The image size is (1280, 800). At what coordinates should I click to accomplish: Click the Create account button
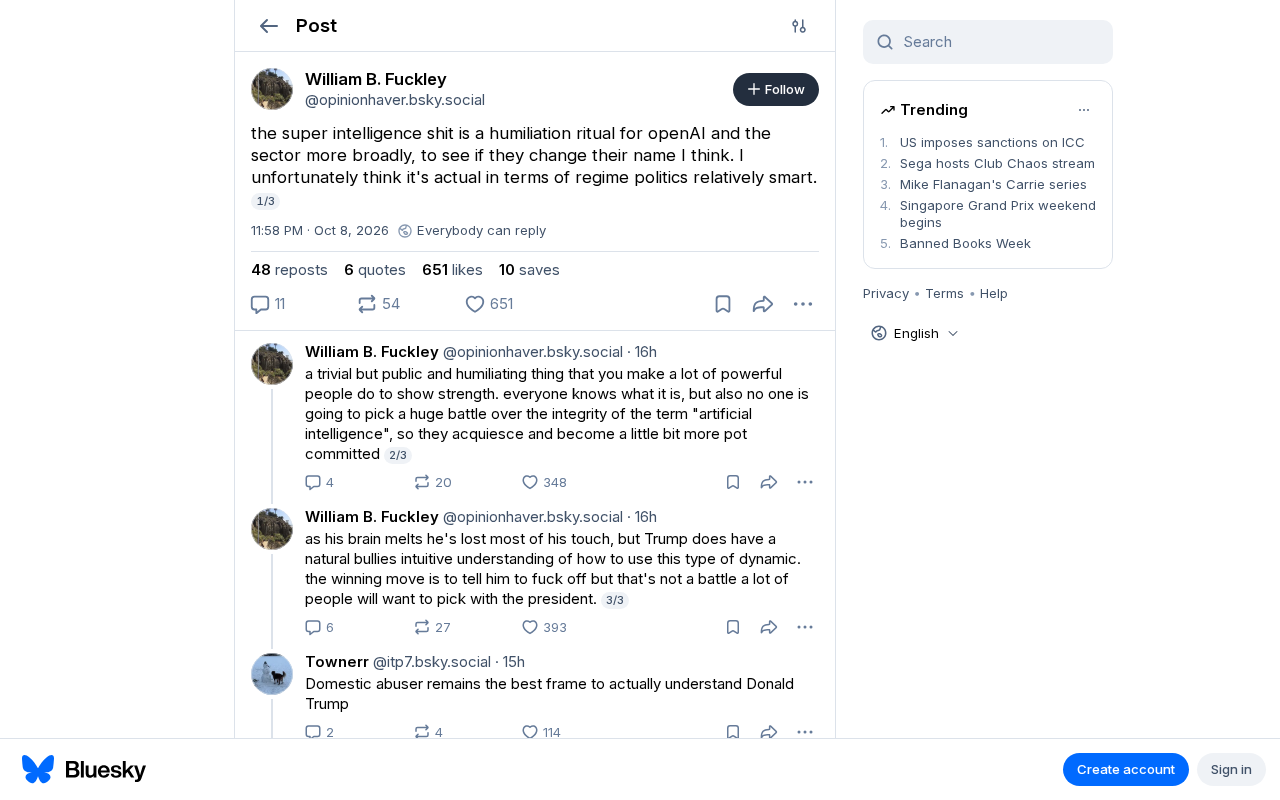1126,769
